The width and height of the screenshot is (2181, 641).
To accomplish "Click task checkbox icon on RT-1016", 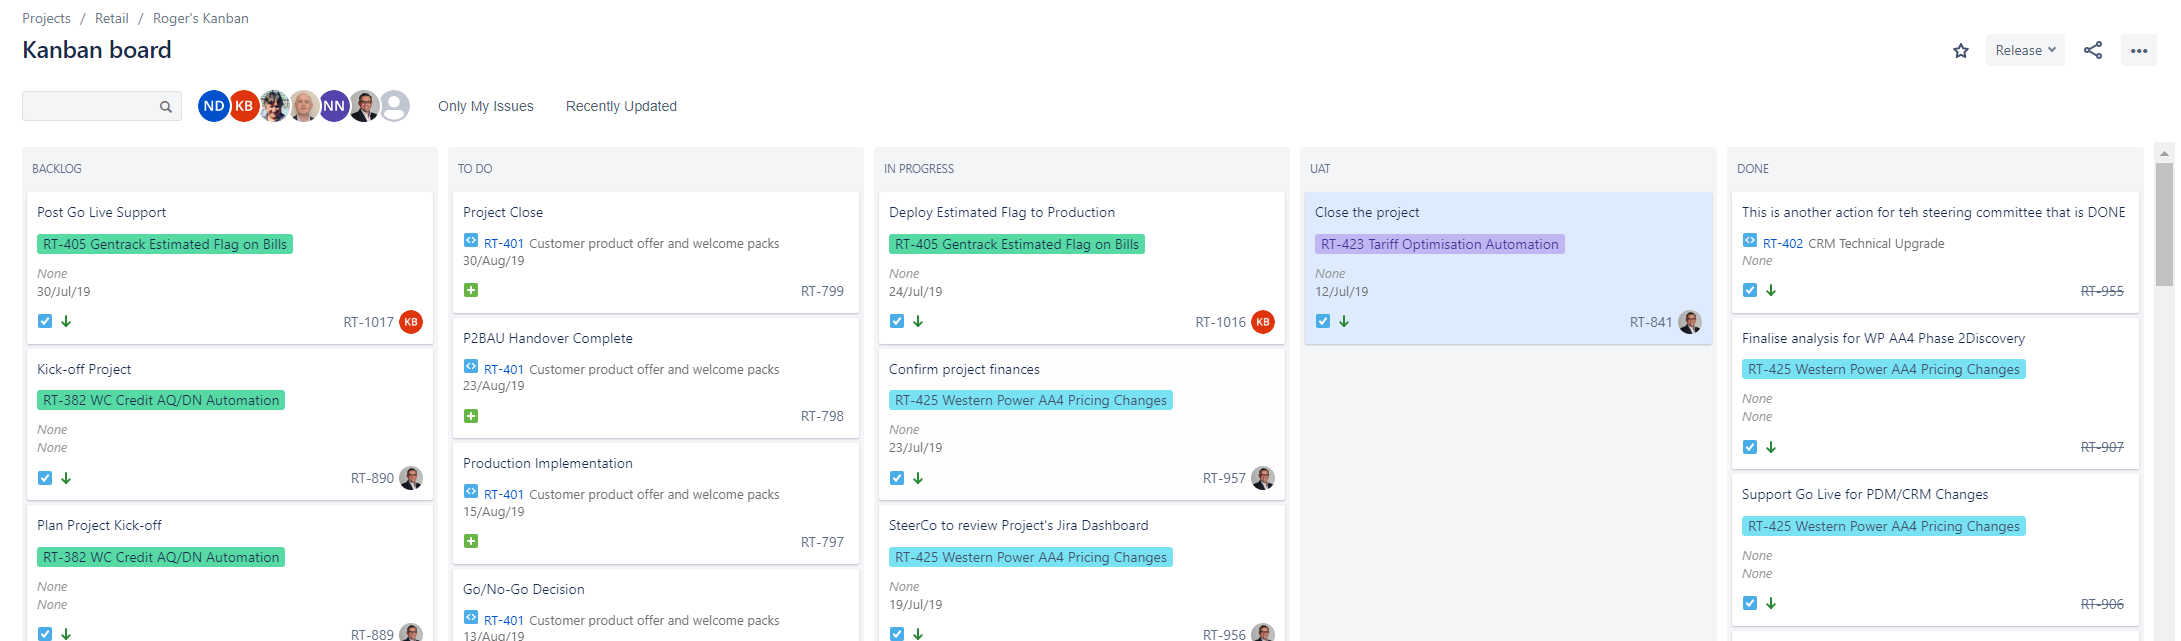I will click(x=897, y=321).
